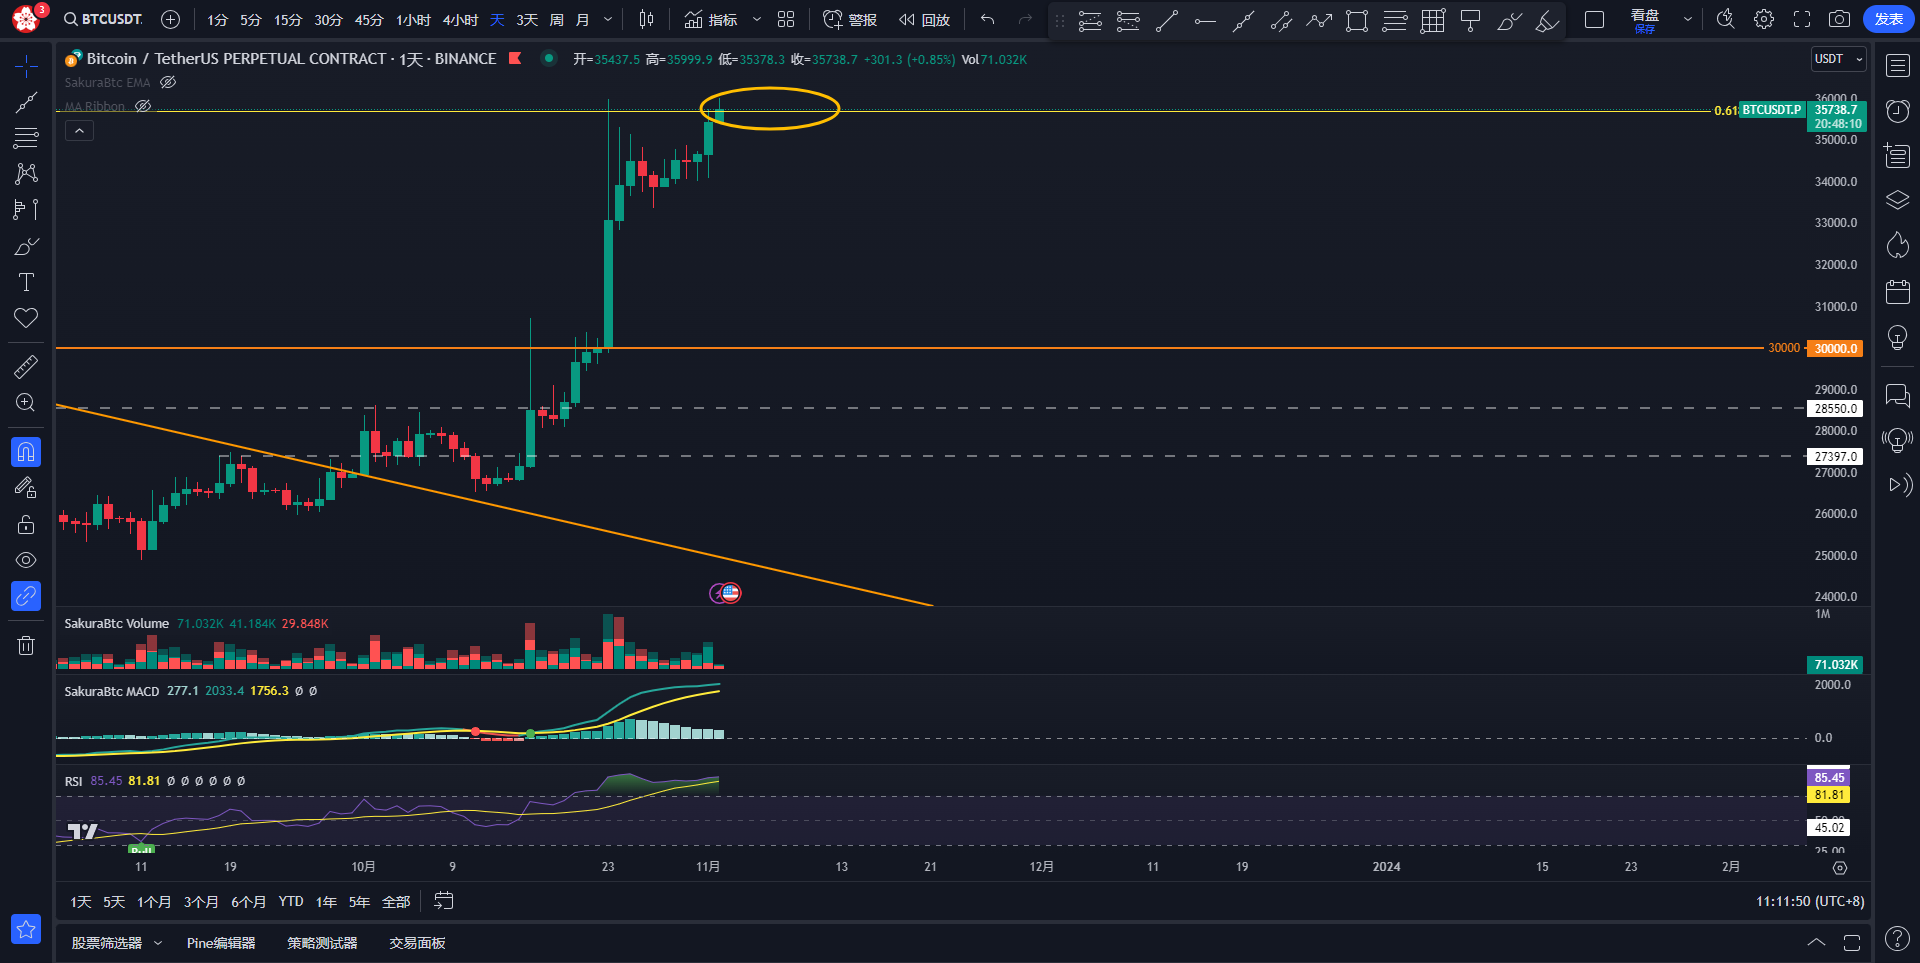This screenshot has width=1920, height=963.
Task: Open chart settings gear
Action: [x=1764, y=19]
